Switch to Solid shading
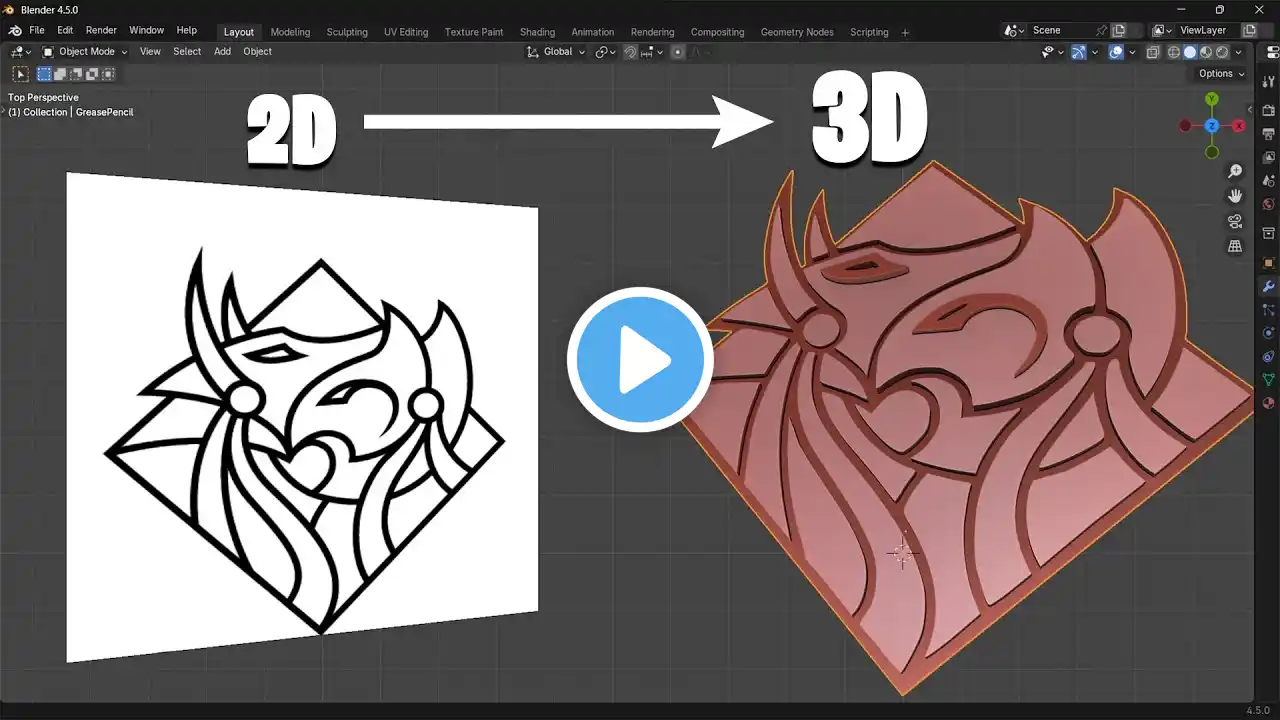 (x=1190, y=52)
